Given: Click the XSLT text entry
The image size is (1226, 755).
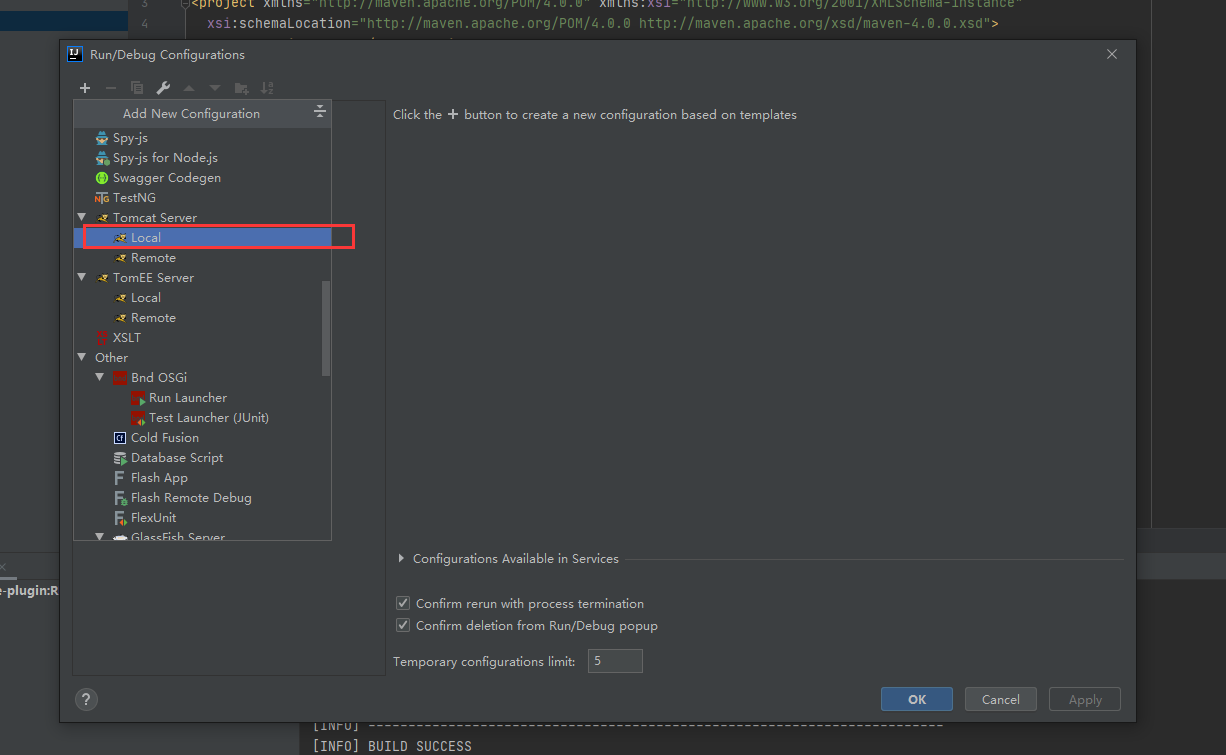Looking at the screenshot, I should click(127, 338).
